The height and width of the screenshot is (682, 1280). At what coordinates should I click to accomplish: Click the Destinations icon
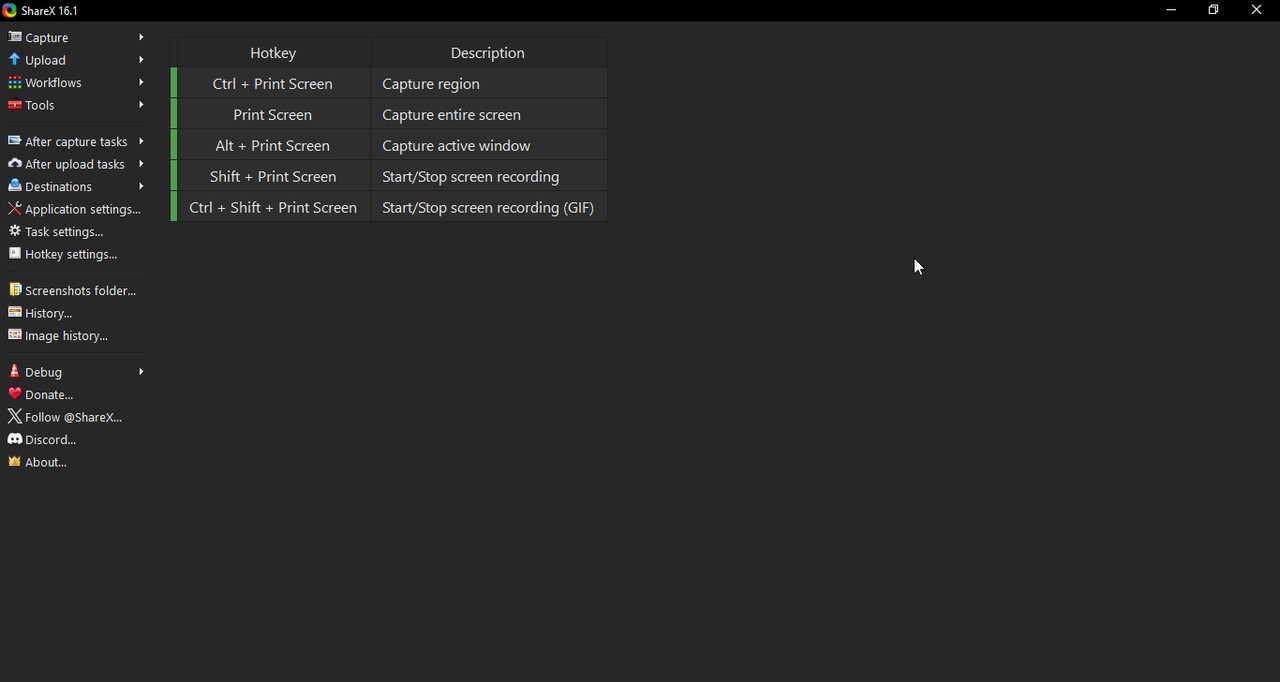point(15,186)
